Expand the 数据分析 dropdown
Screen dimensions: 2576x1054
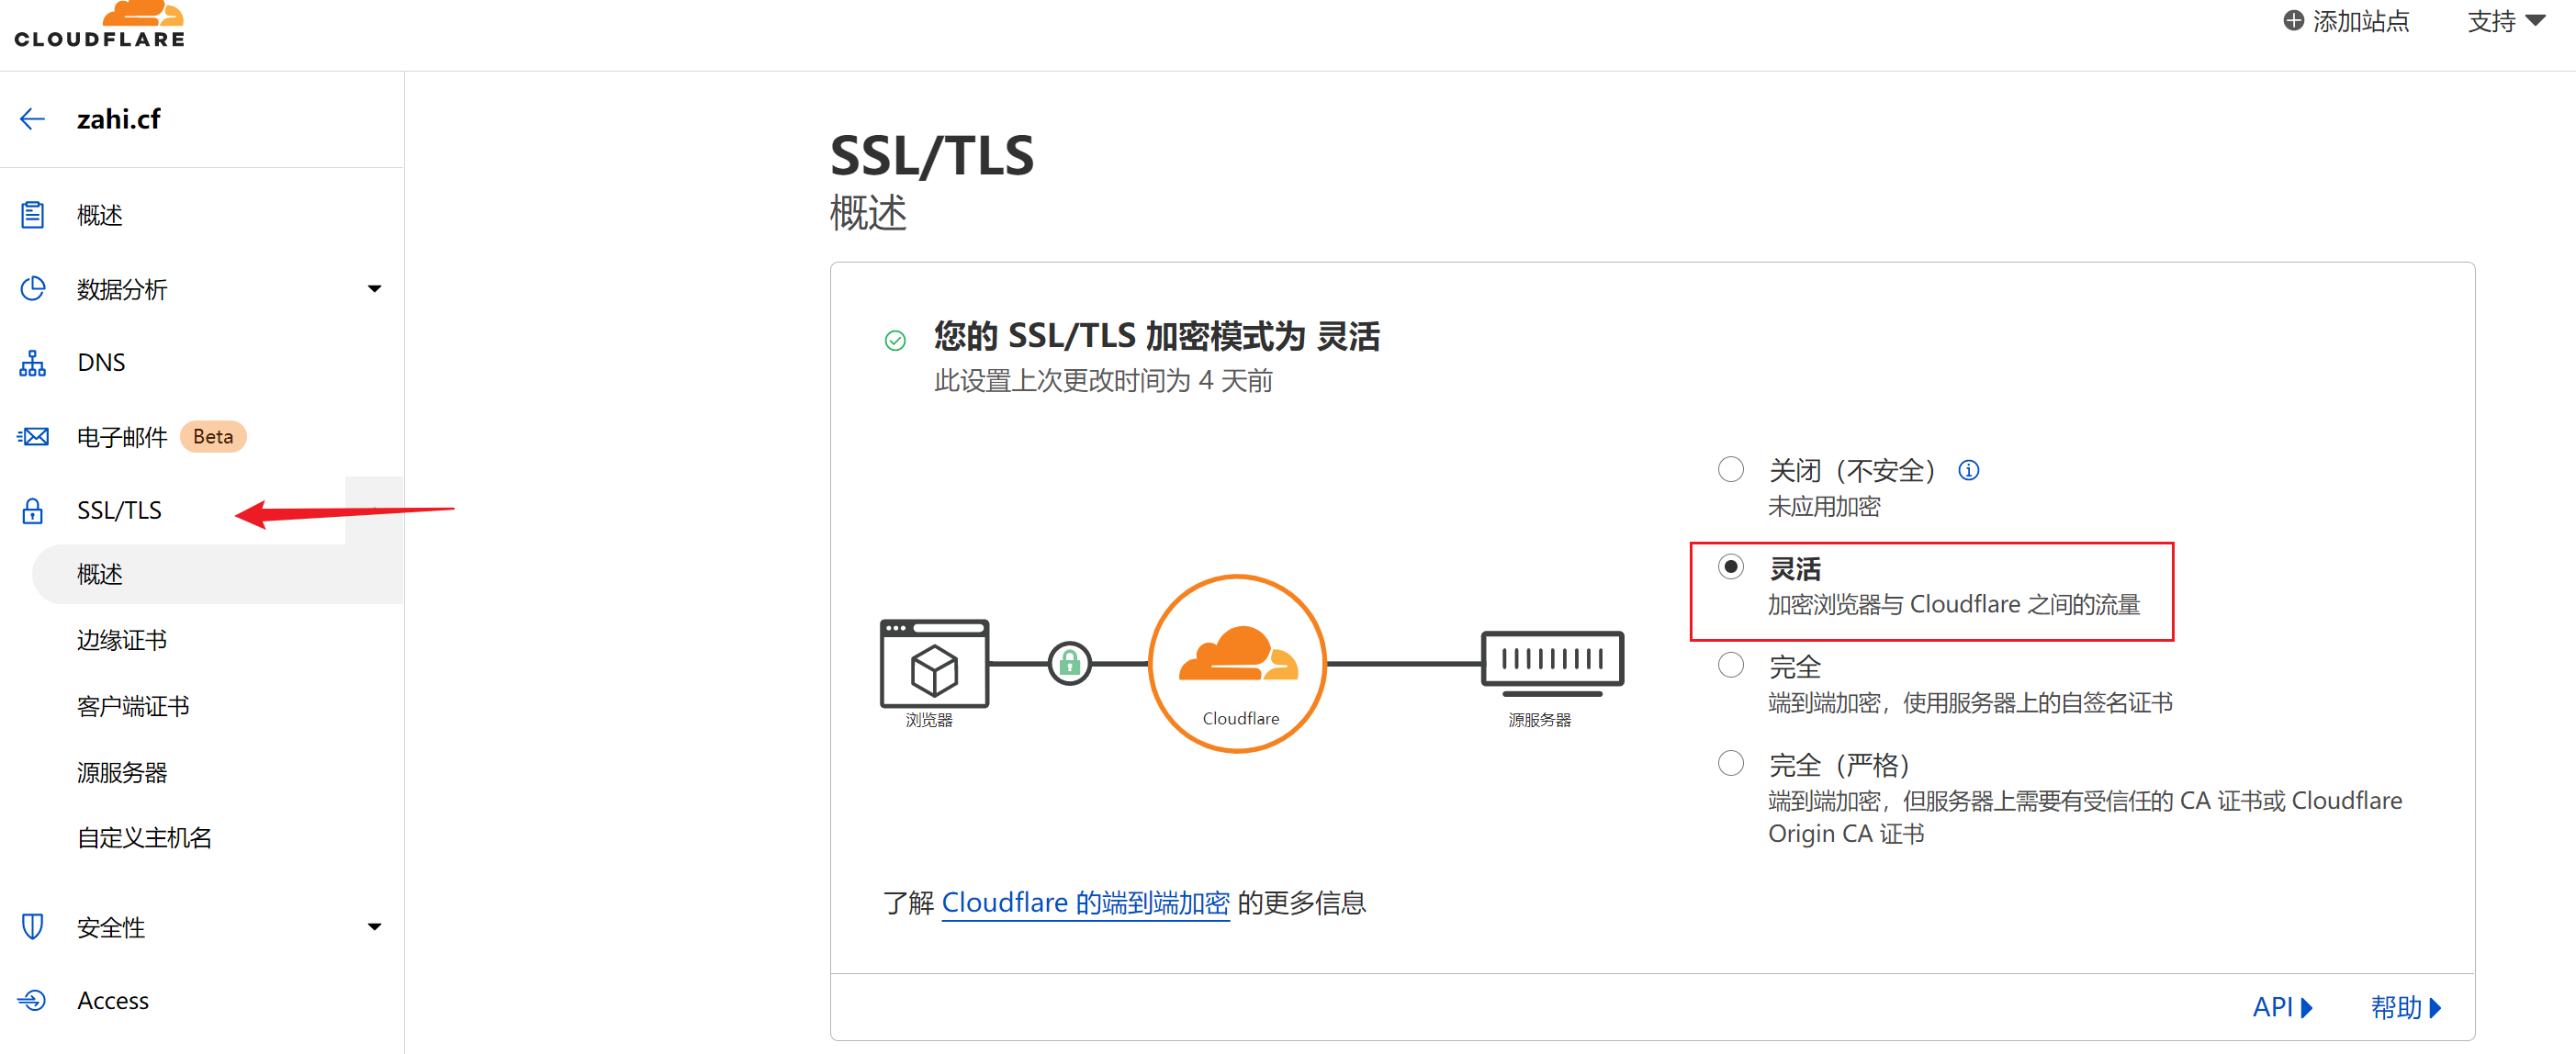374,288
